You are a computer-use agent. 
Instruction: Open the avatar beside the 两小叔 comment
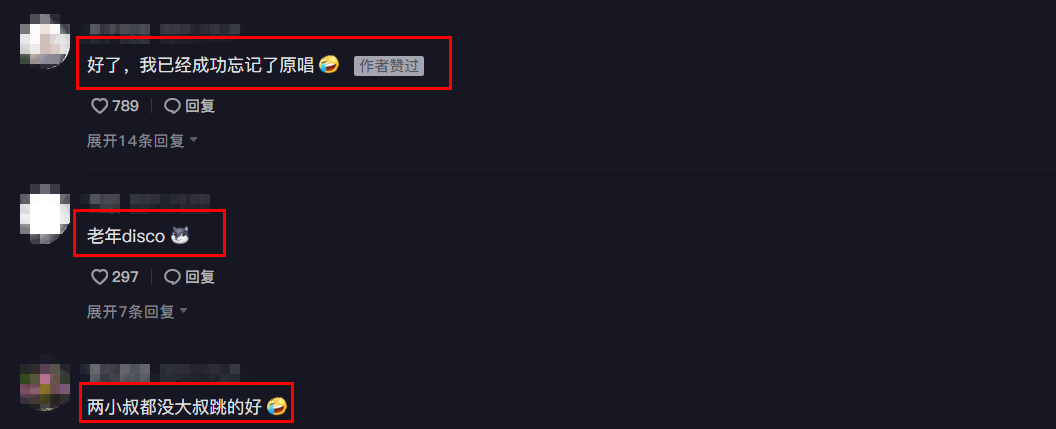point(45,387)
